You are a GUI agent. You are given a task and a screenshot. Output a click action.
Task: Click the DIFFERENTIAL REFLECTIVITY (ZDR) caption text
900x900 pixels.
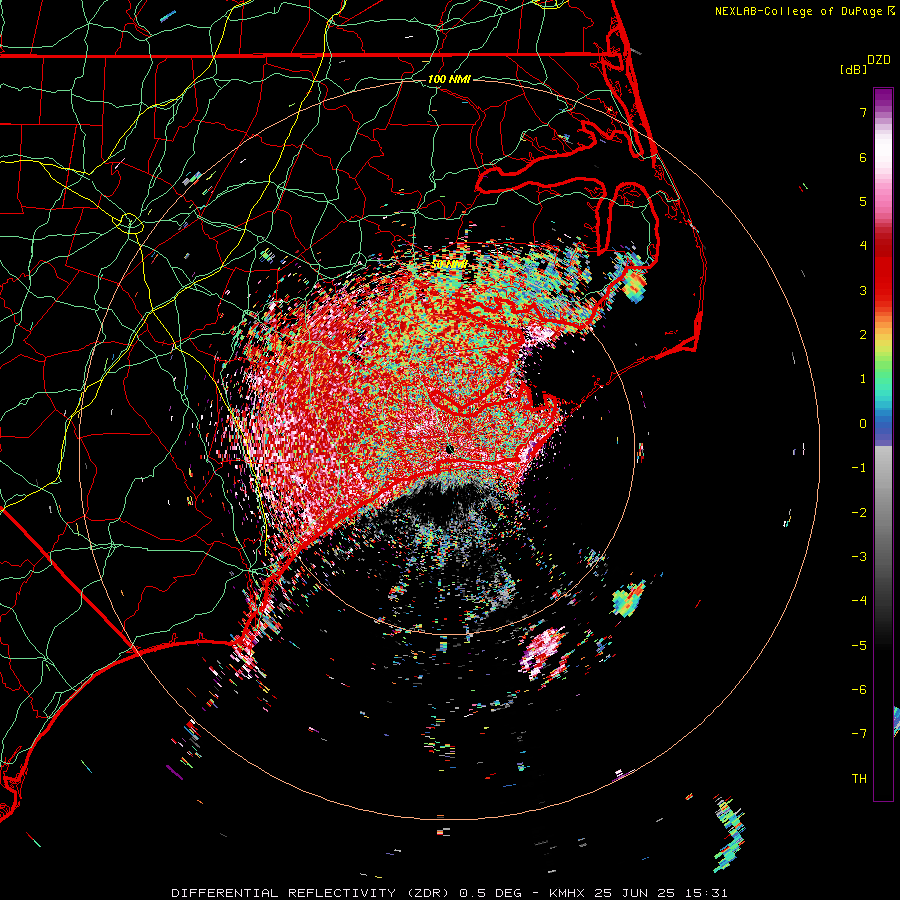[x=313, y=893]
